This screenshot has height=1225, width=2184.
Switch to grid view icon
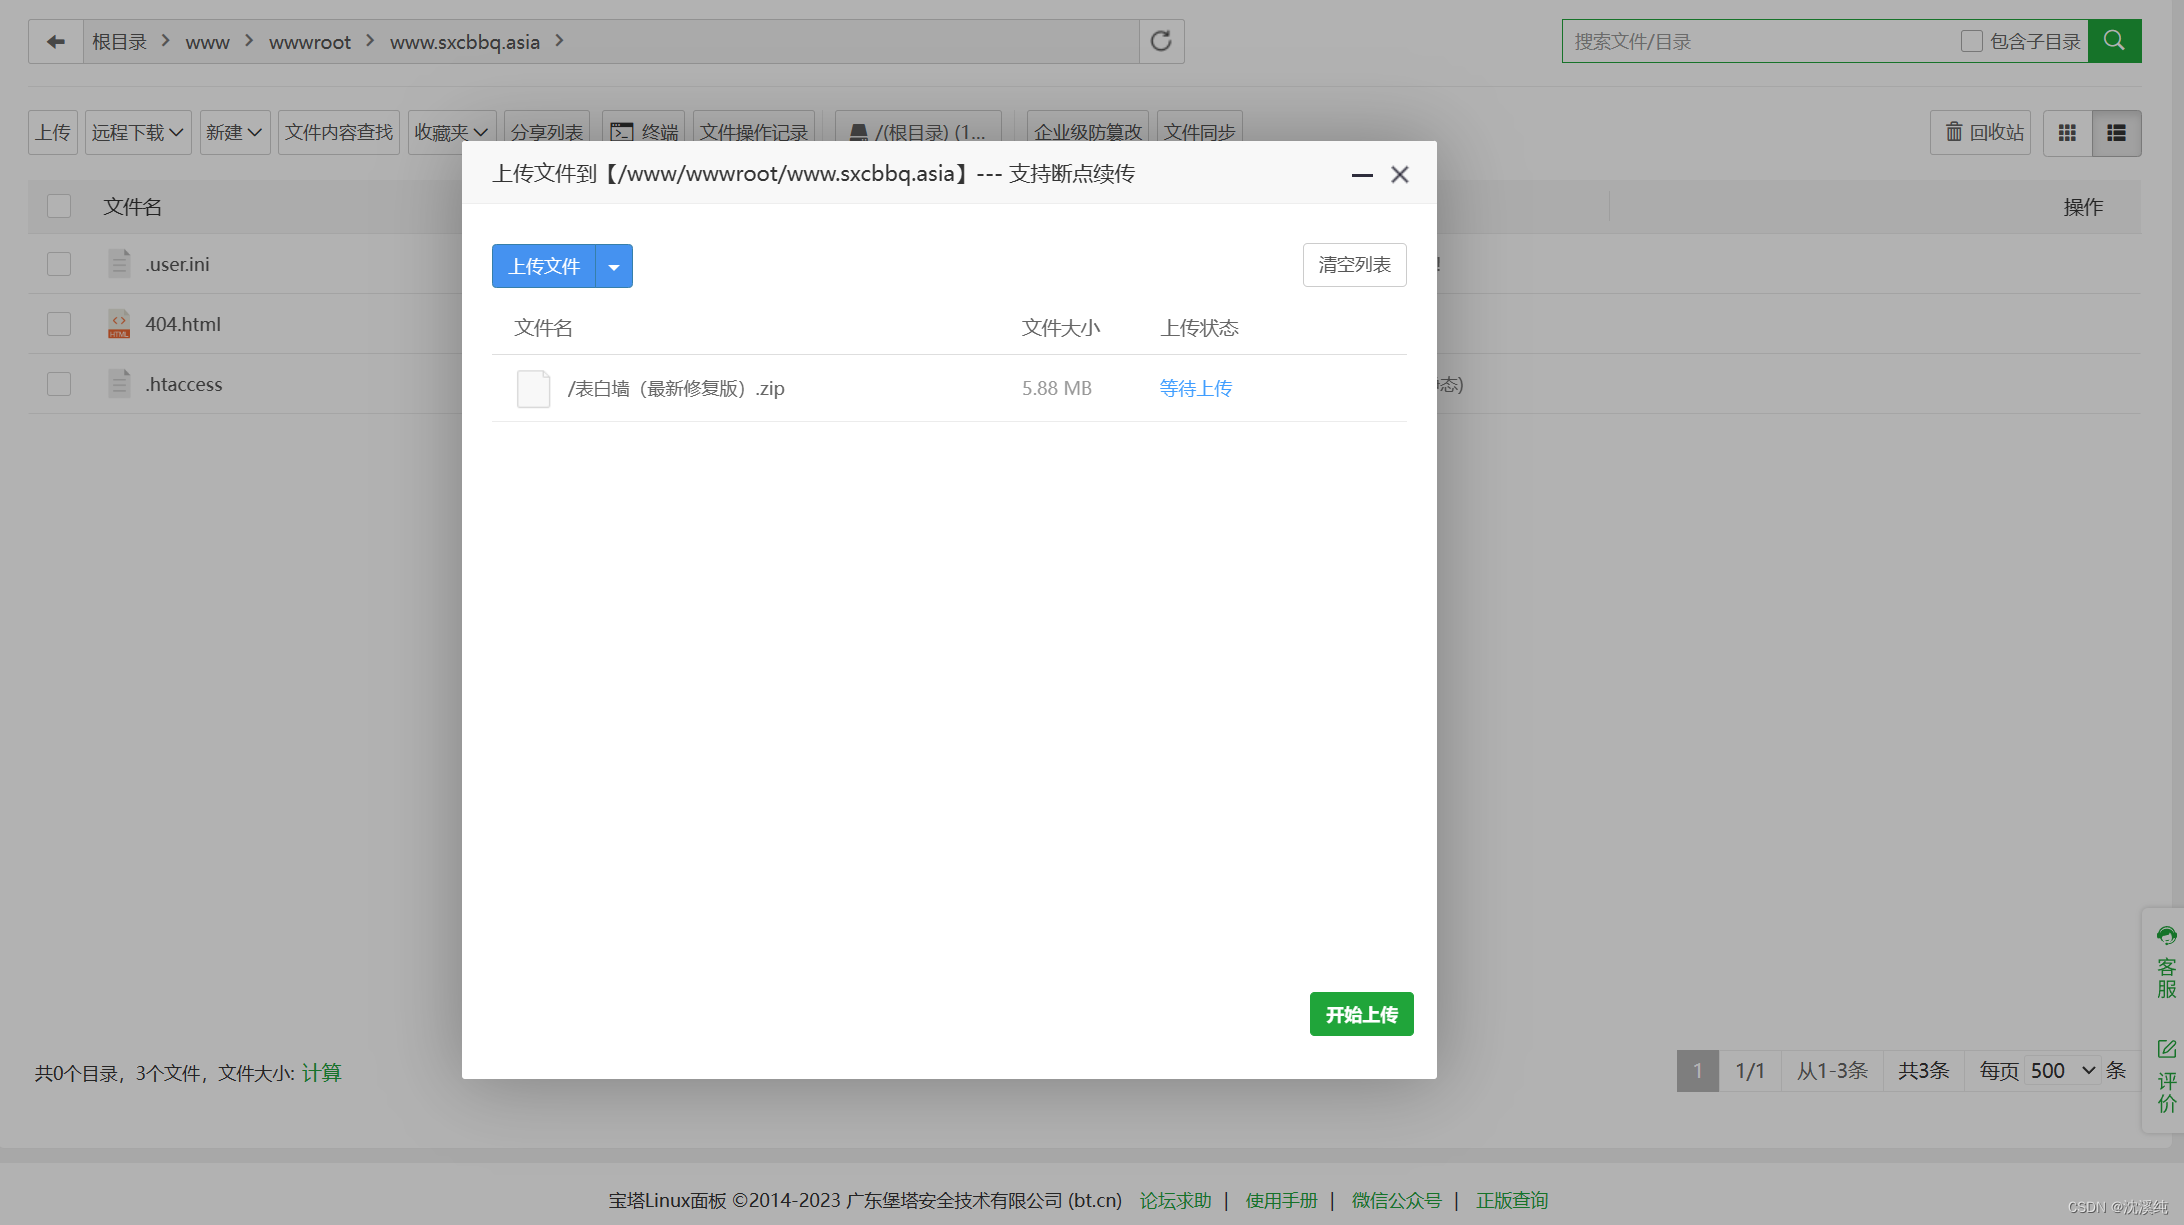2067,133
